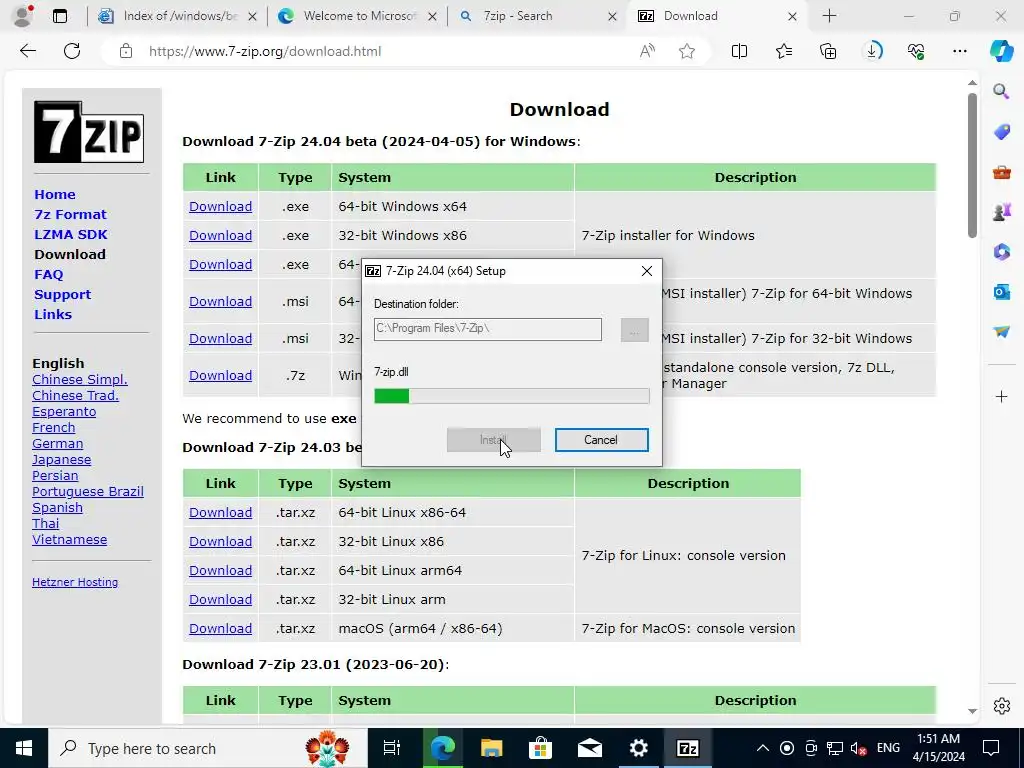Click Cancel in the 7-Zip Setup dialog
This screenshot has width=1024, height=768.
click(x=601, y=440)
